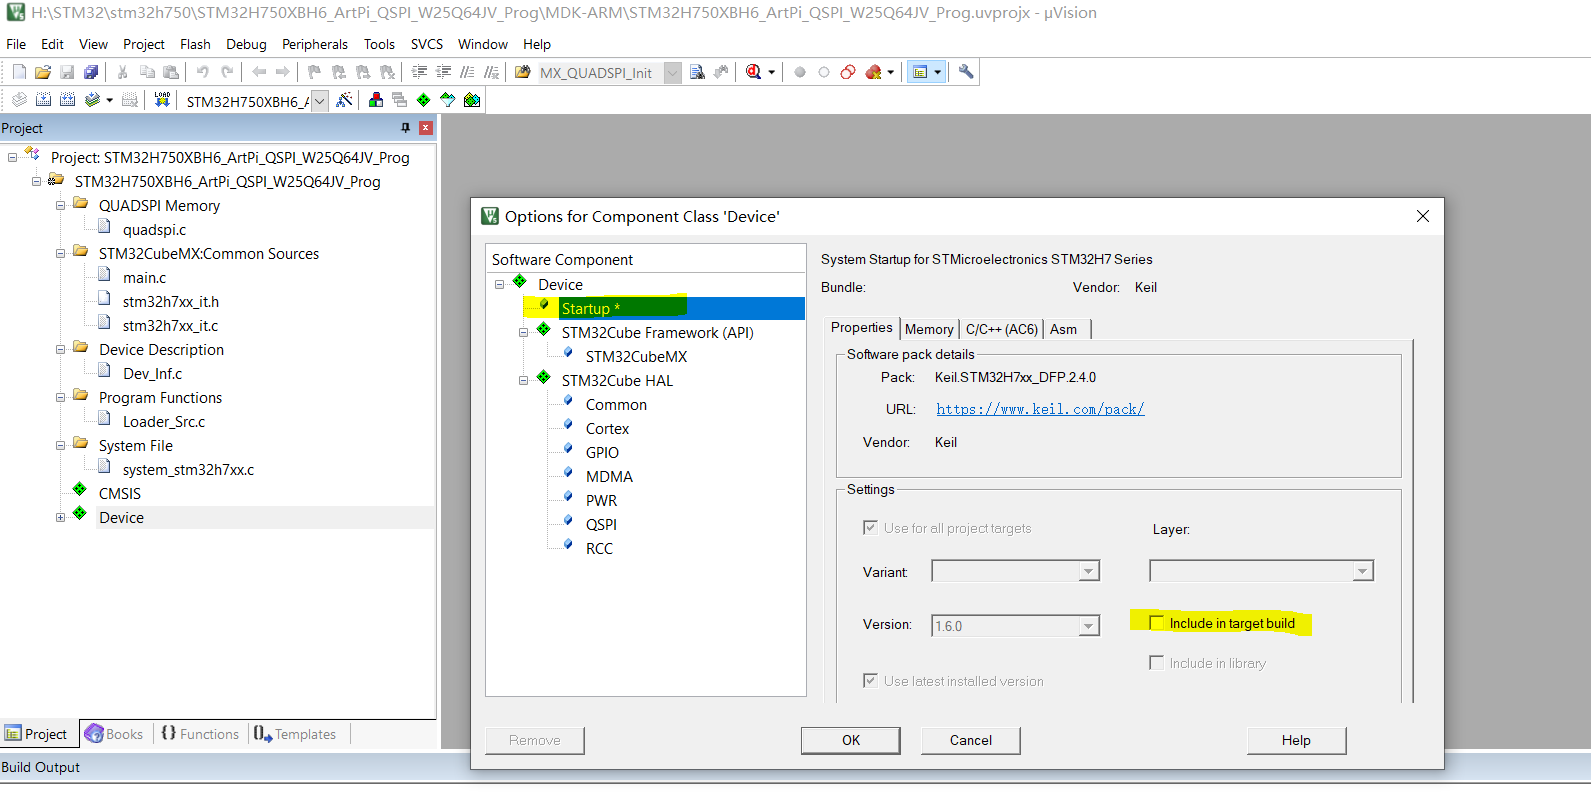This screenshot has height=801, width=1591.
Task: Click the Help button in dialog
Action: [1296, 740]
